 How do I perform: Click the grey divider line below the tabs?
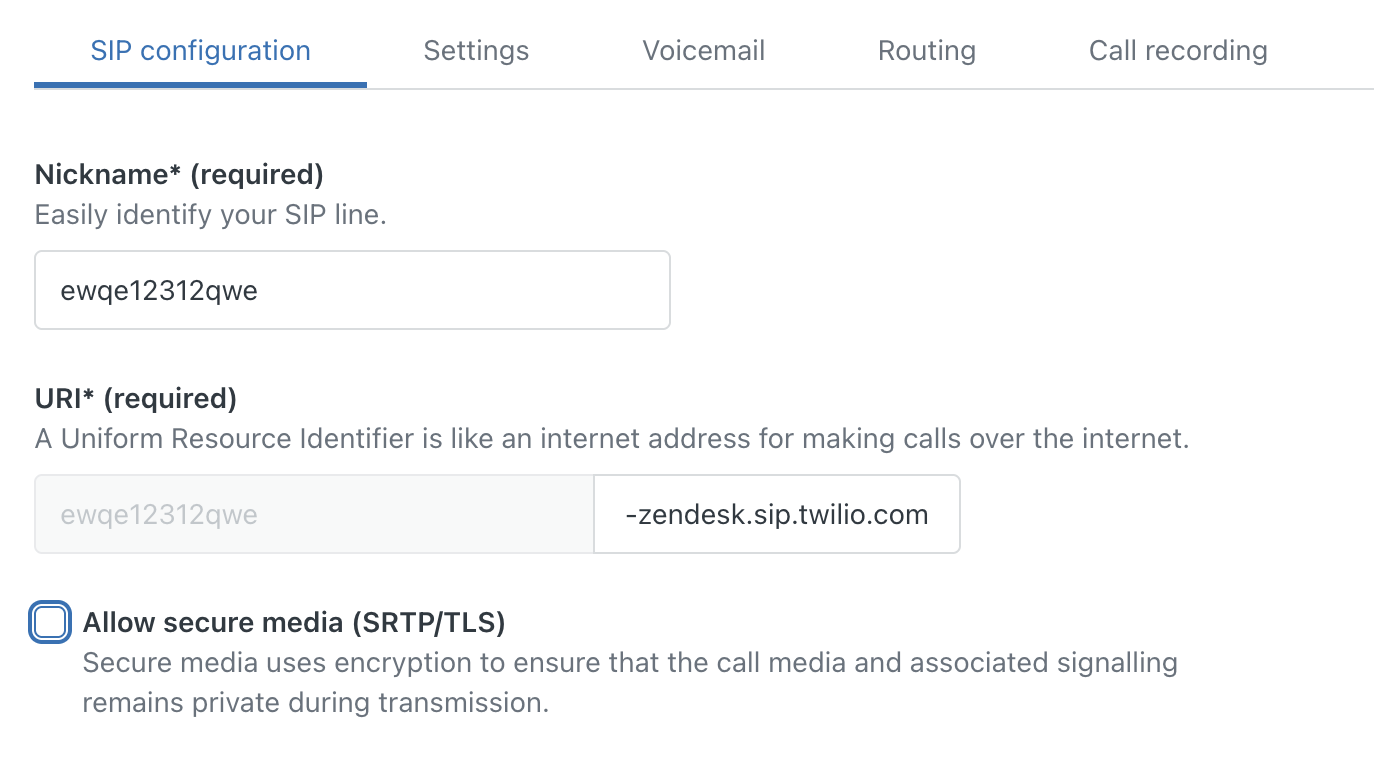click(x=870, y=89)
